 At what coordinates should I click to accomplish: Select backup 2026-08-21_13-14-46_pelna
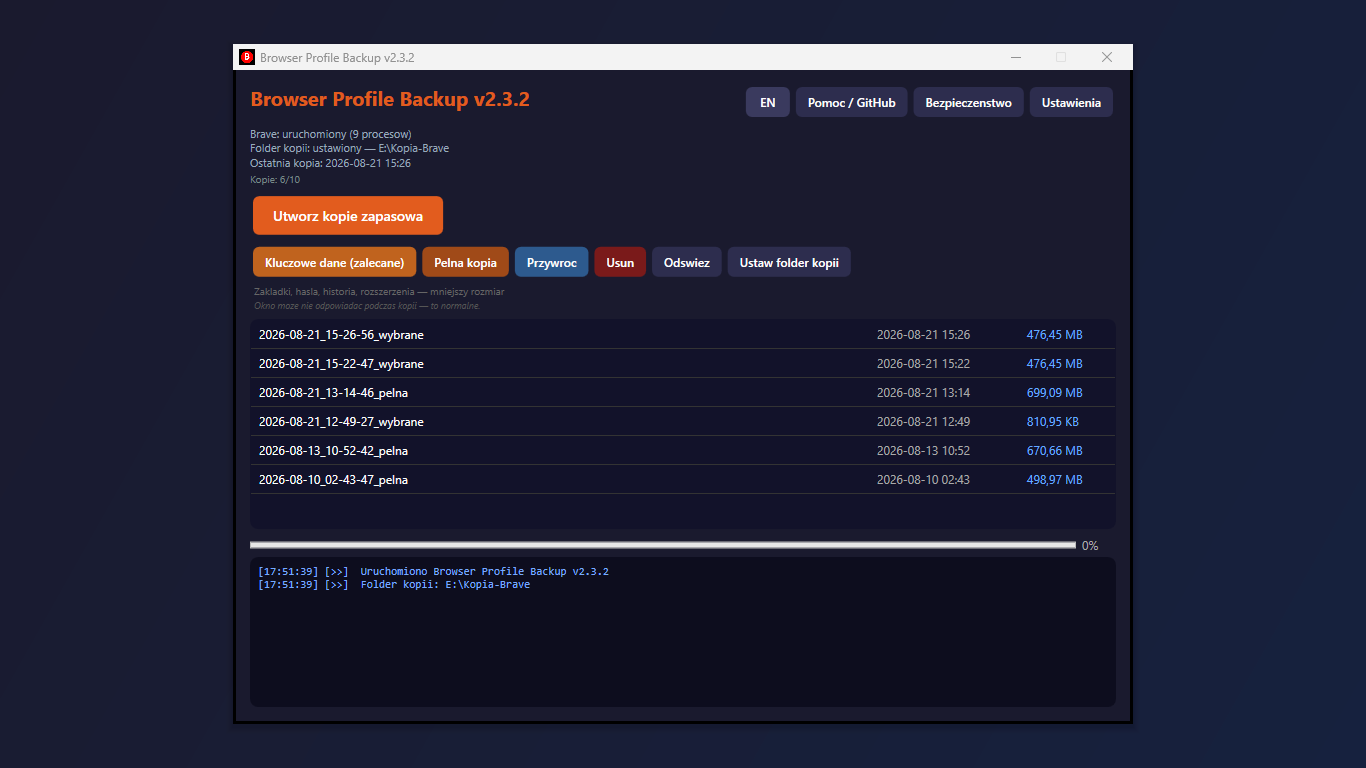click(682, 393)
